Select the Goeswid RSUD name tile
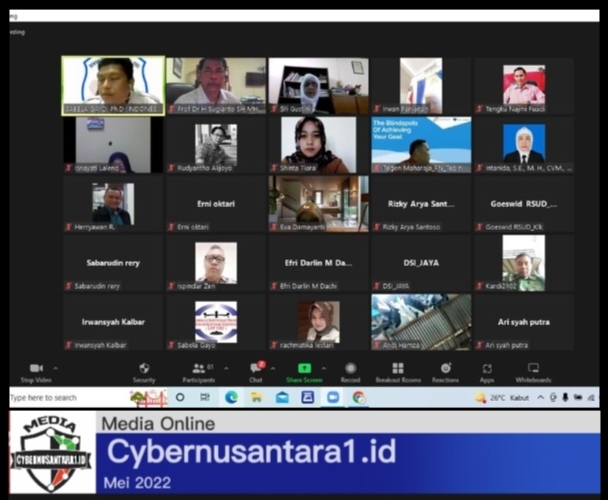This screenshot has width=608, height=500. pyautogui.click(x=524, y=204)
